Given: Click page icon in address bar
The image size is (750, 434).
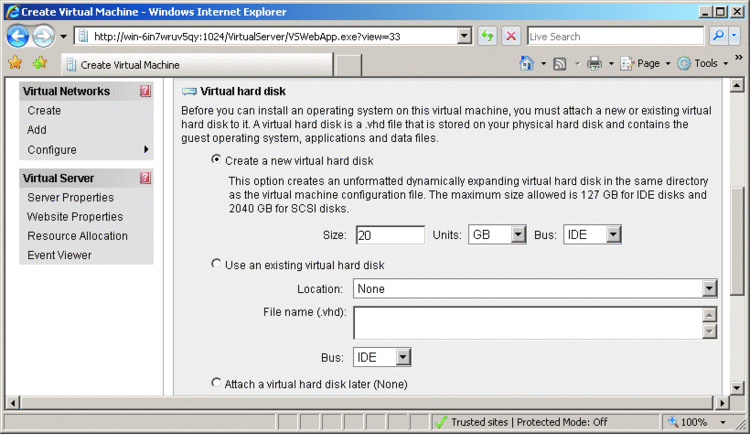Looking at the screenshot, I should [83, 36].
